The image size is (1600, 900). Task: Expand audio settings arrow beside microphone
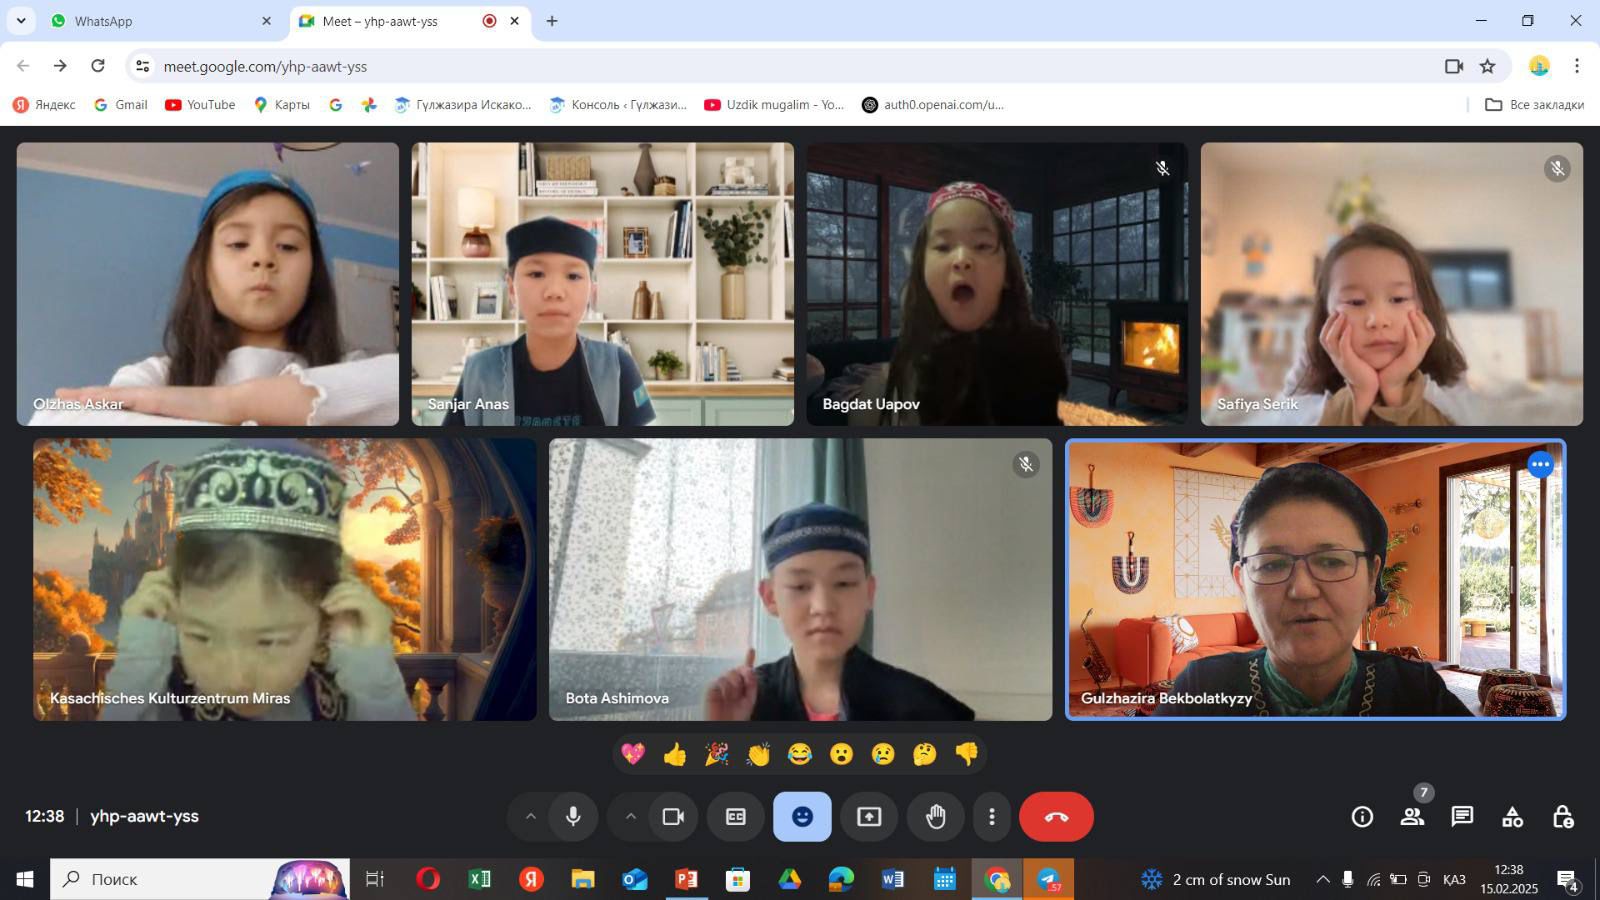[531, 817]
